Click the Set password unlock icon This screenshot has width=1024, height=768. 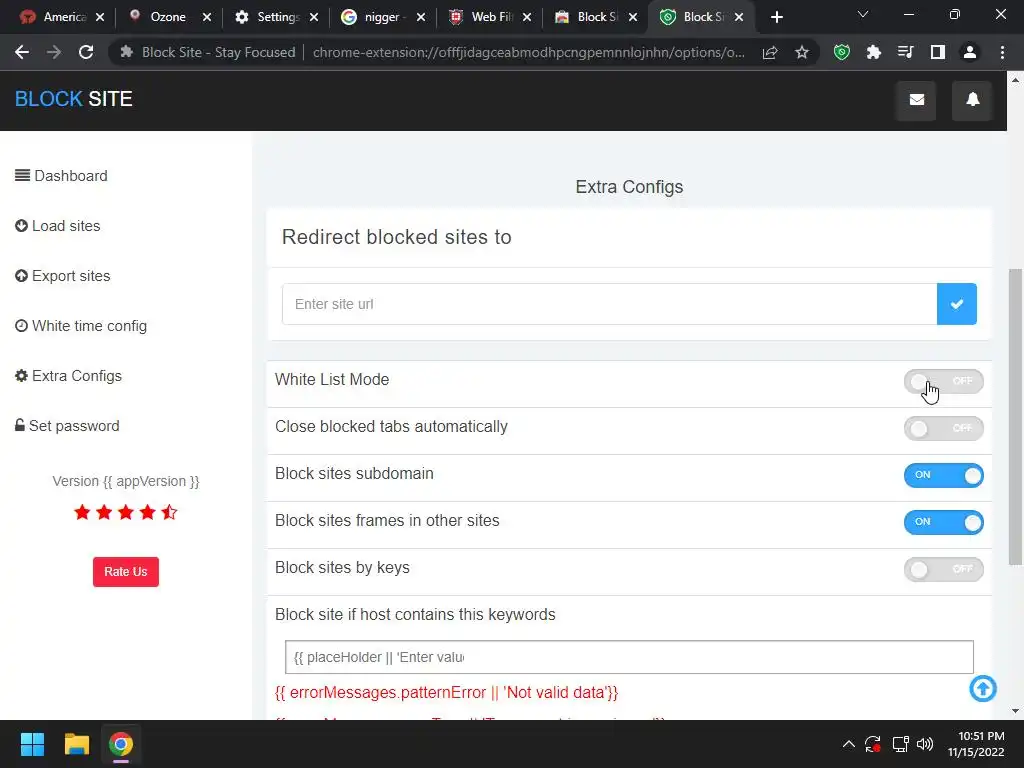pos(20,425)
